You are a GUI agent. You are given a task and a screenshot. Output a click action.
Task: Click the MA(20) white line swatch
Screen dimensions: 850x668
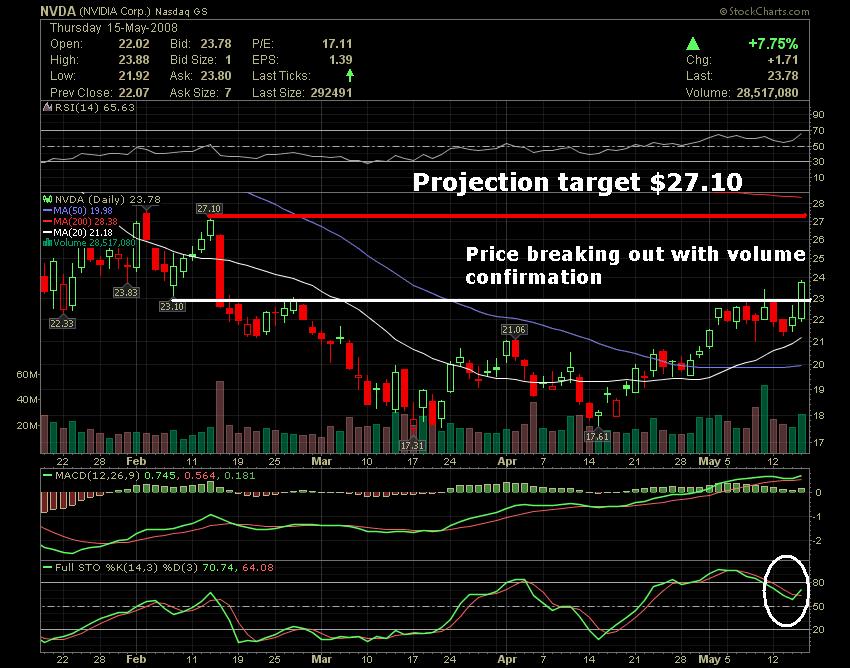tap(48, 233)
